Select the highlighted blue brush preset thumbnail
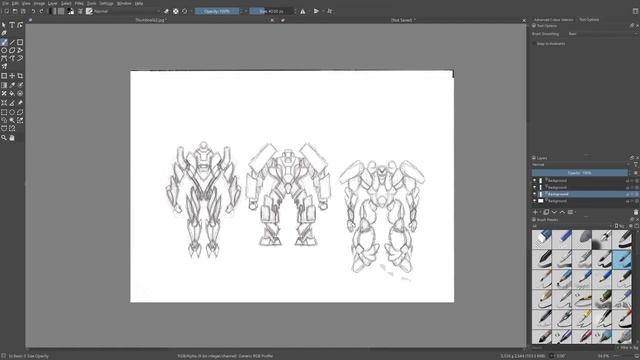The height and width of the screenshot is (360, 640). click(x=622, y=259)
